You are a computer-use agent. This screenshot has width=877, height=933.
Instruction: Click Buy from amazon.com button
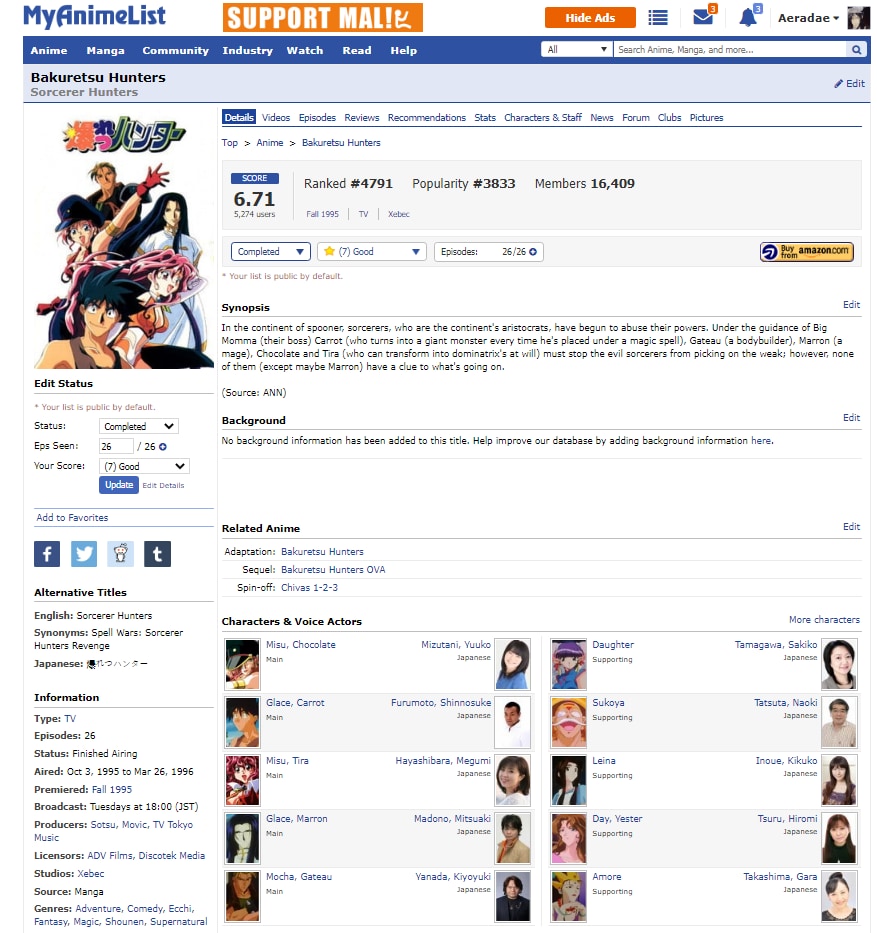[807, 252]
